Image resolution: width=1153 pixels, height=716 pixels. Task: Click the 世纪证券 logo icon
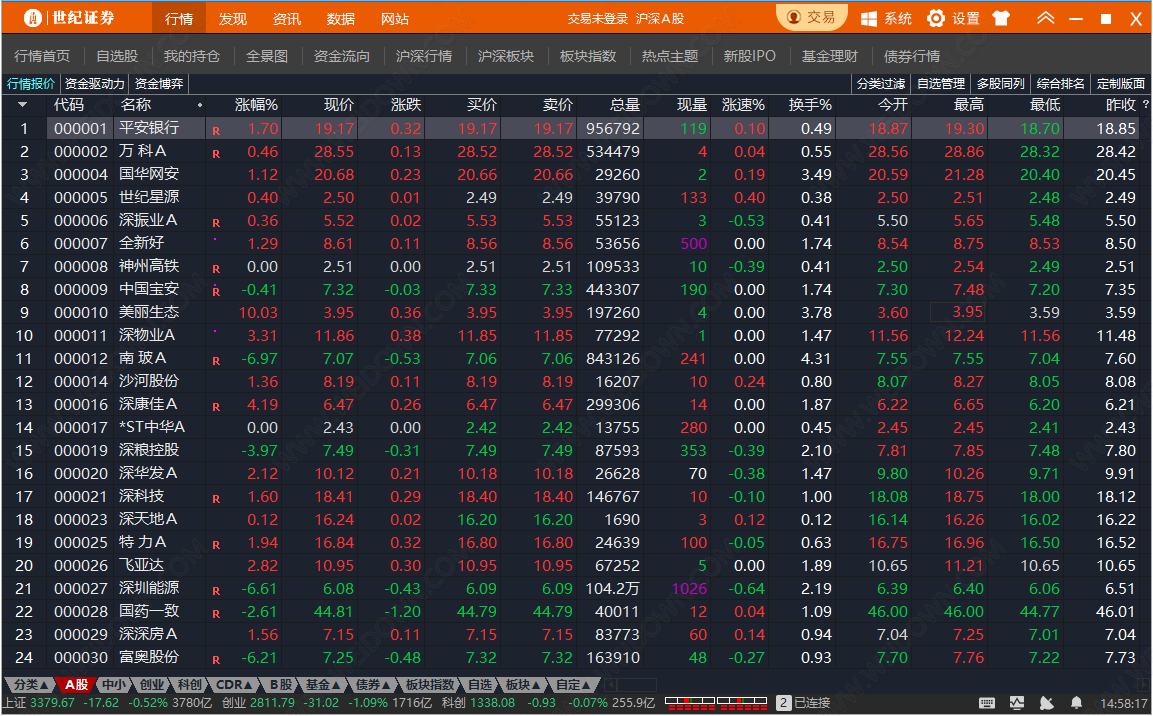coord(32,18)
